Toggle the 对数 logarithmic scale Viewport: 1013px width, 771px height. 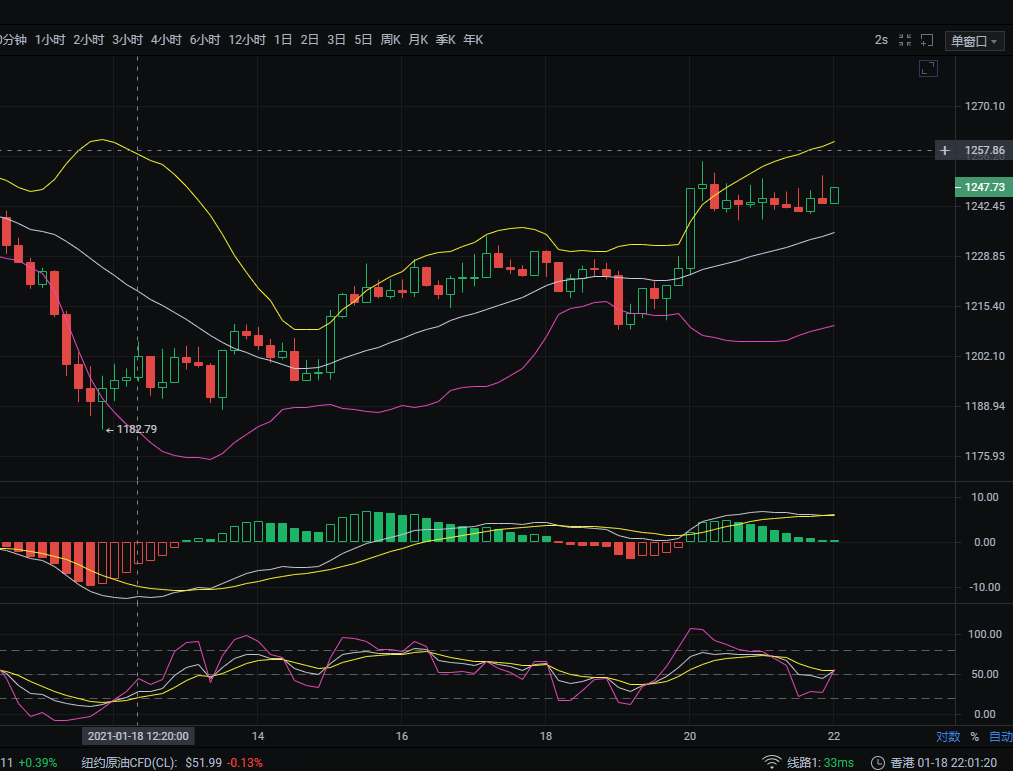(948, 737)
